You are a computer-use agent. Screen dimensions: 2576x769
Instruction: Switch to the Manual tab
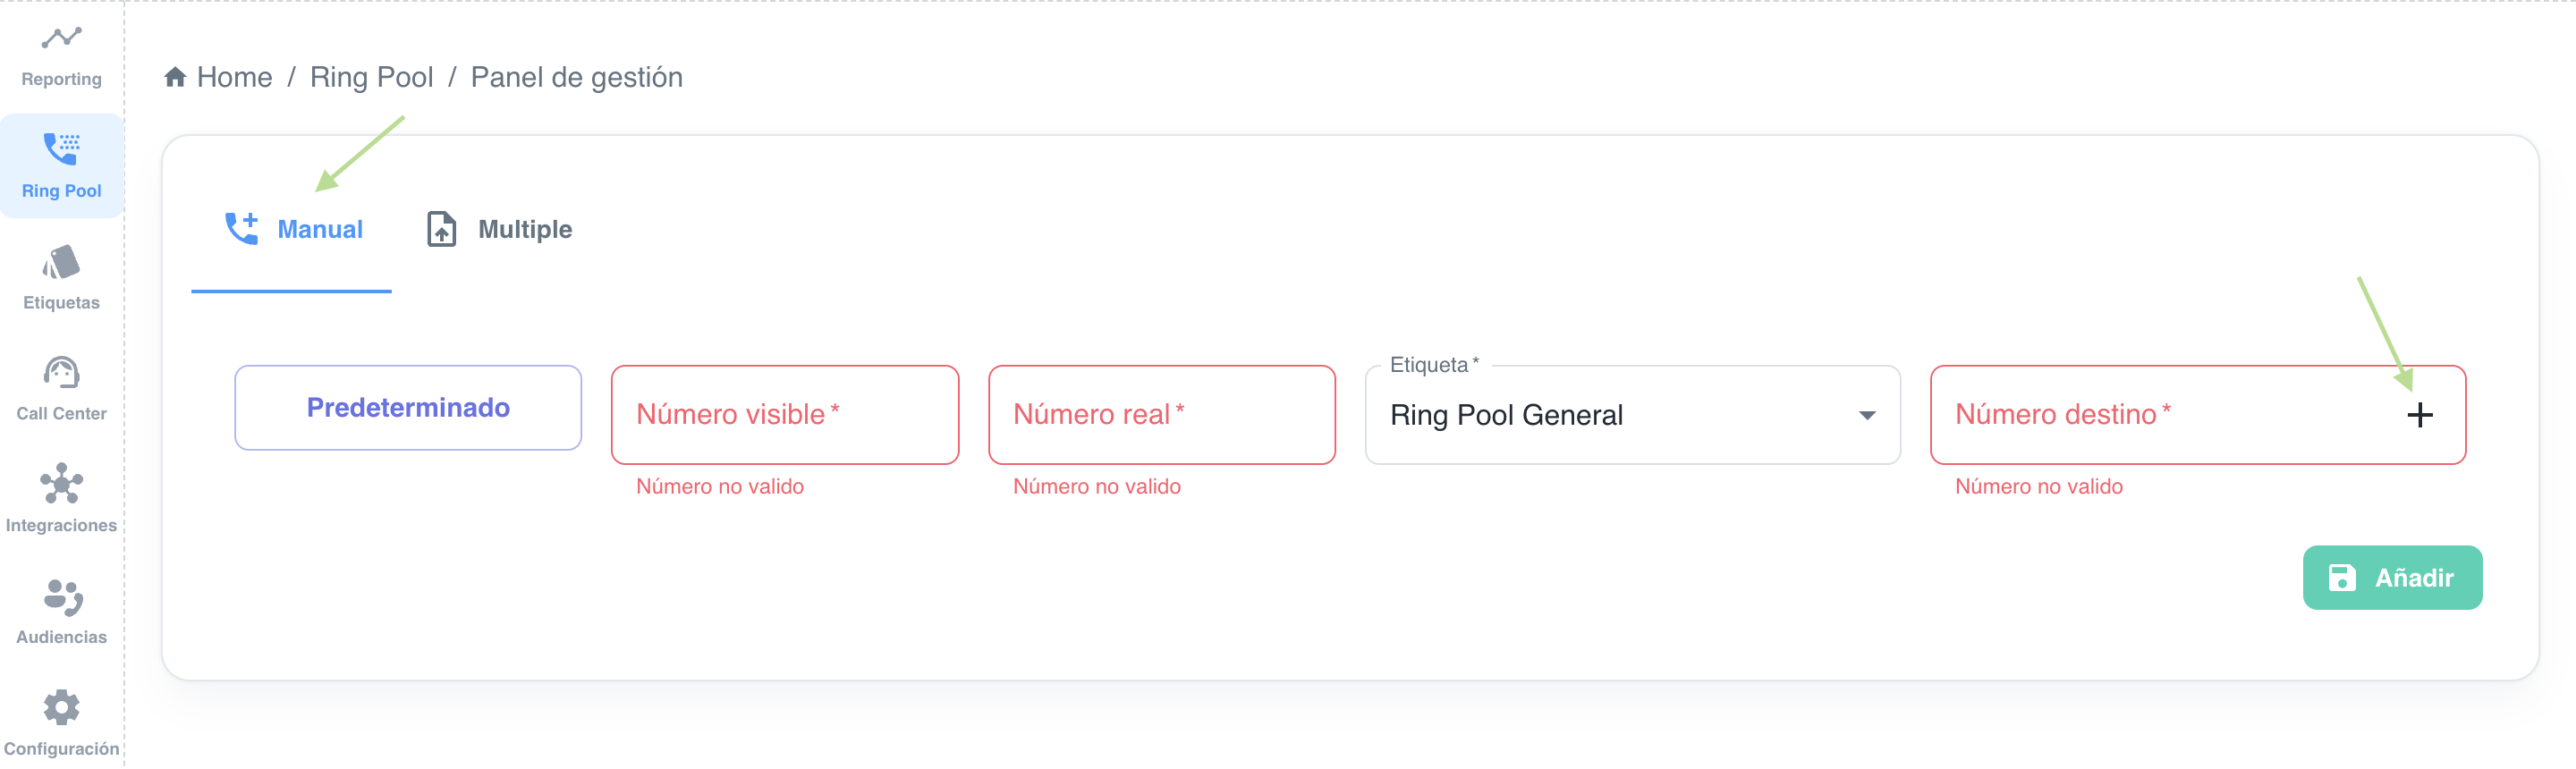292,230
